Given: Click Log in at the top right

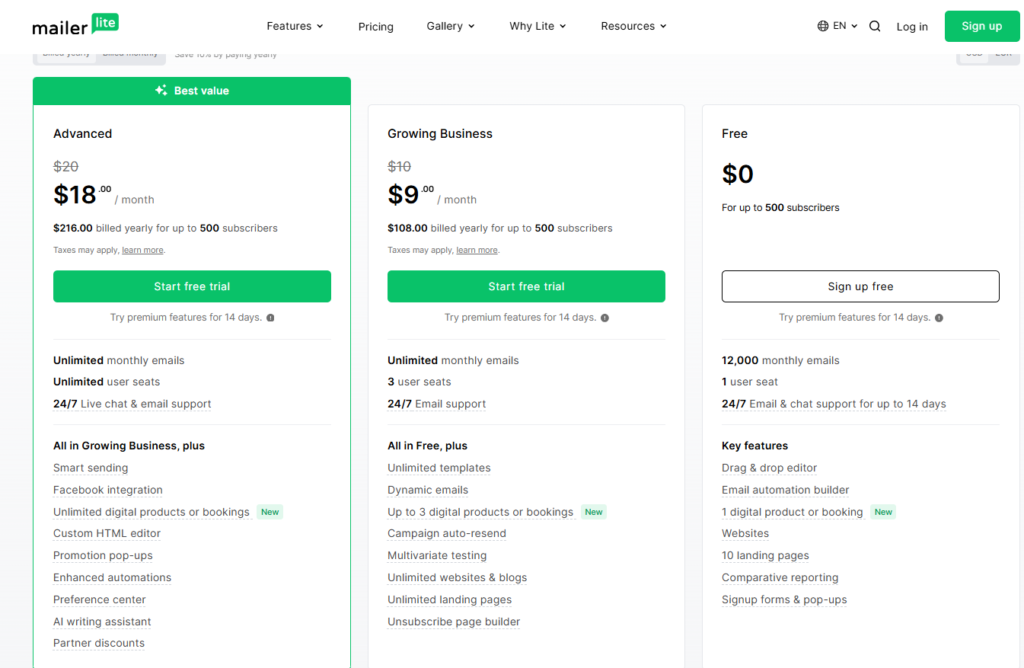Looking at the screenshot, I should point(912,26).
